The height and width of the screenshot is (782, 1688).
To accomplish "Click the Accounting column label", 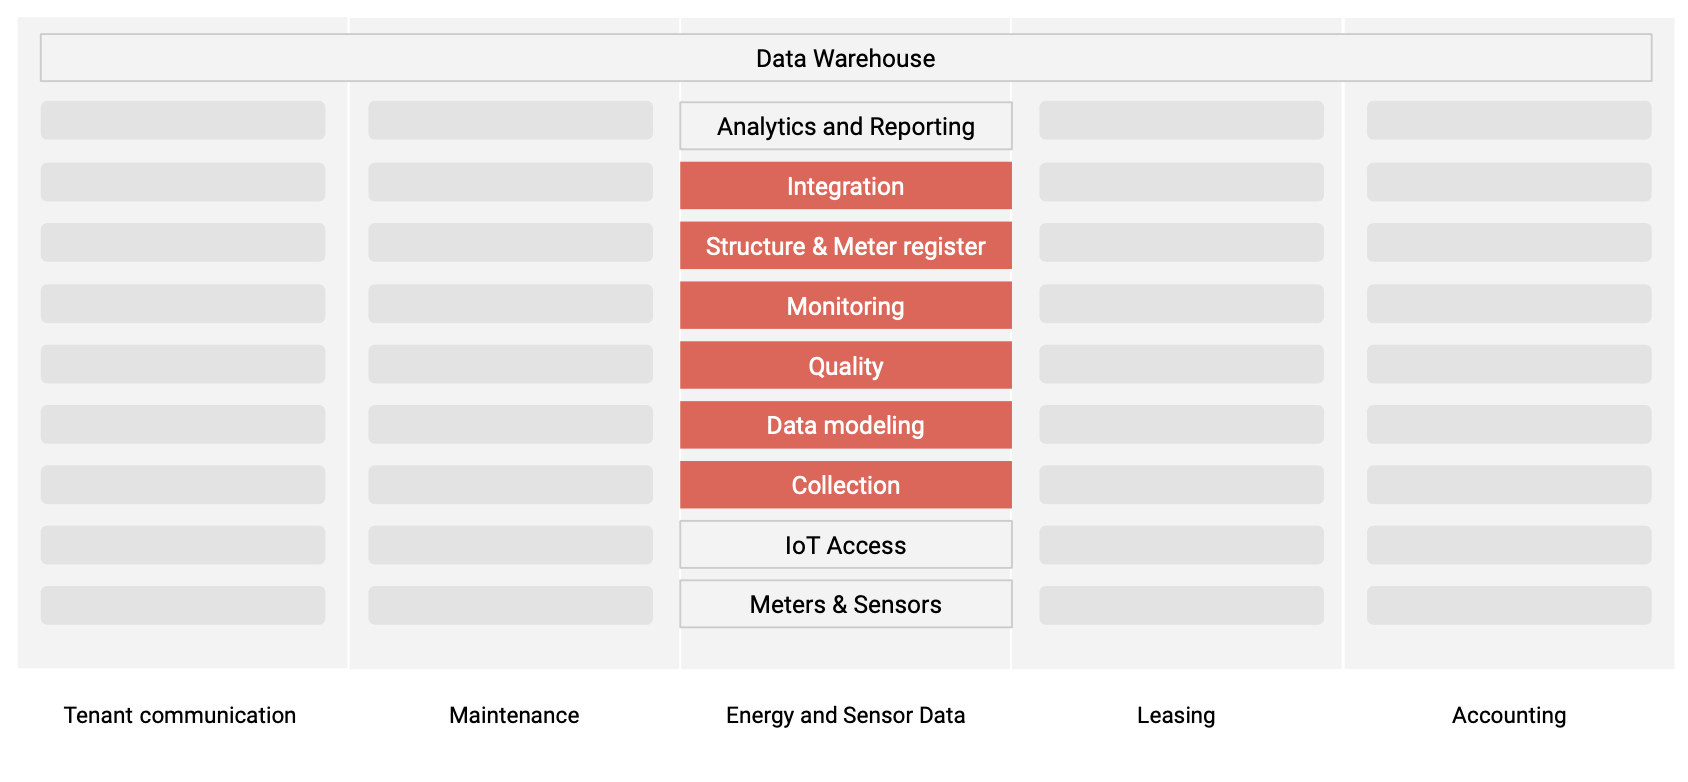I will pyautogui.click(x=1509, y=715).
